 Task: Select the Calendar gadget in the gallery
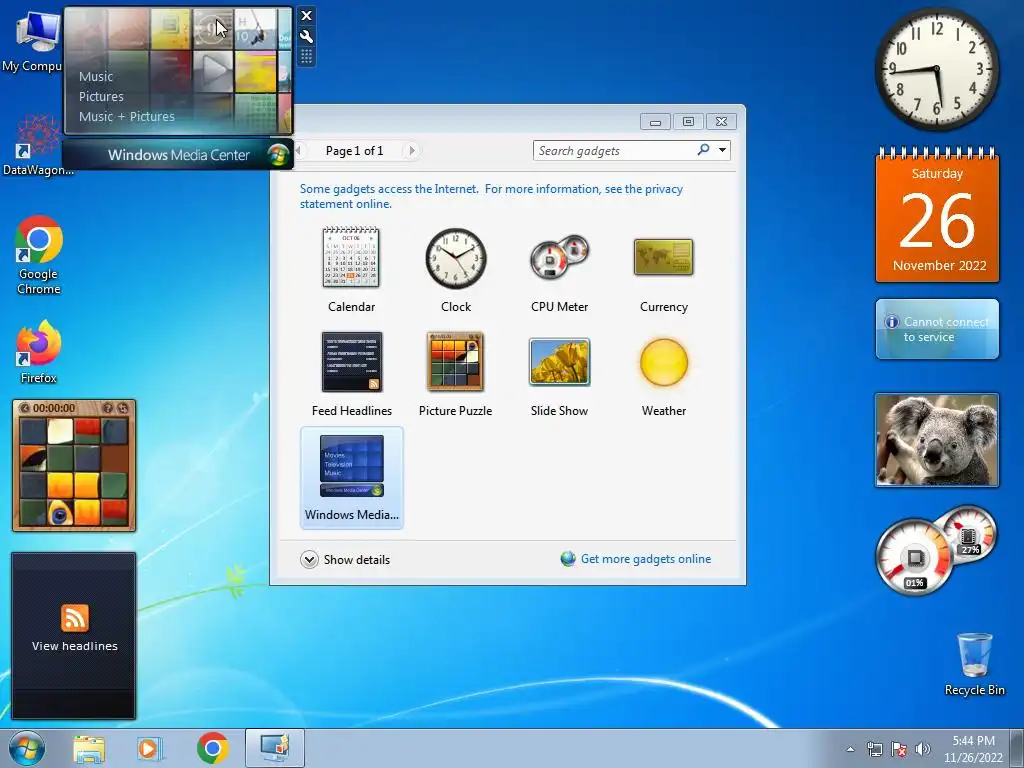pos(351,269)
